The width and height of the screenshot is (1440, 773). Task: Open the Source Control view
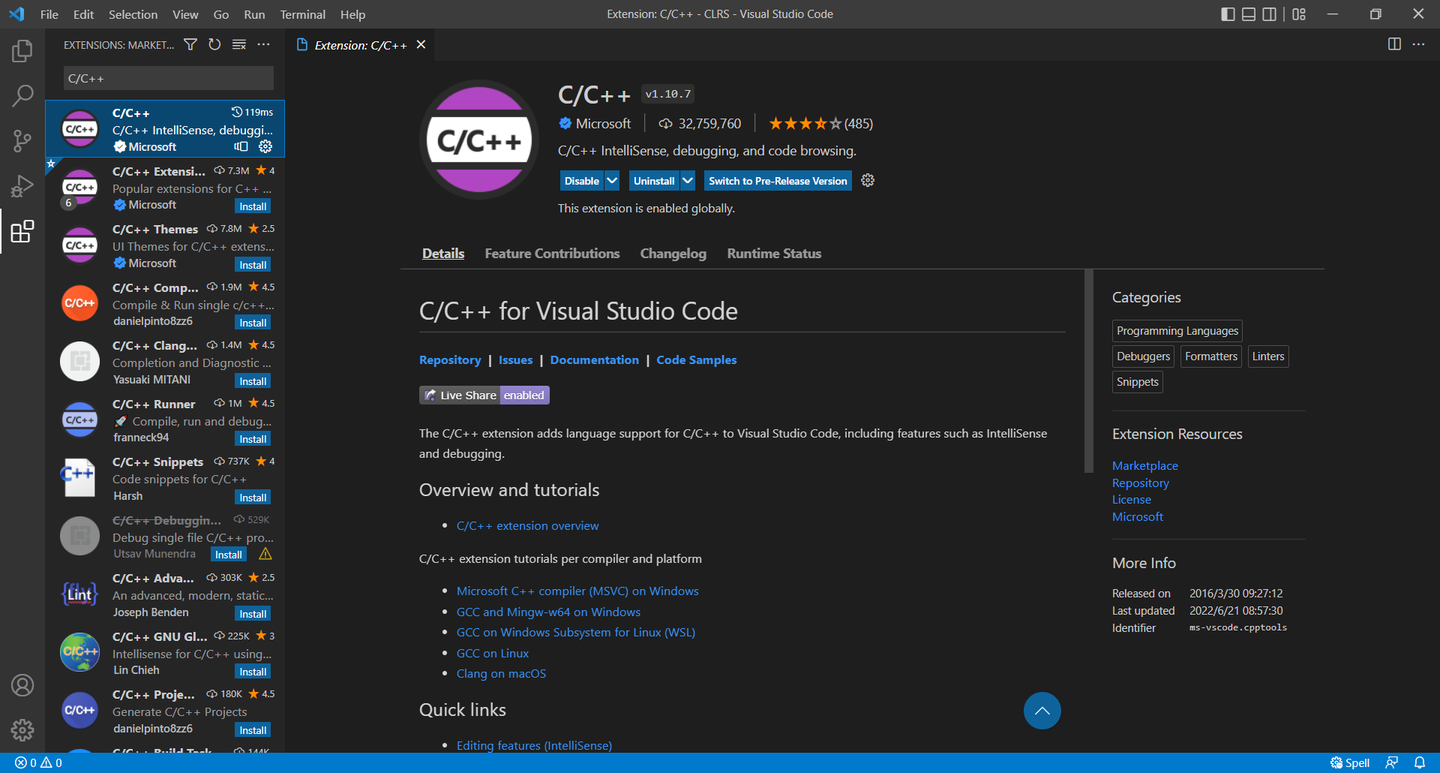click(22, 141)
